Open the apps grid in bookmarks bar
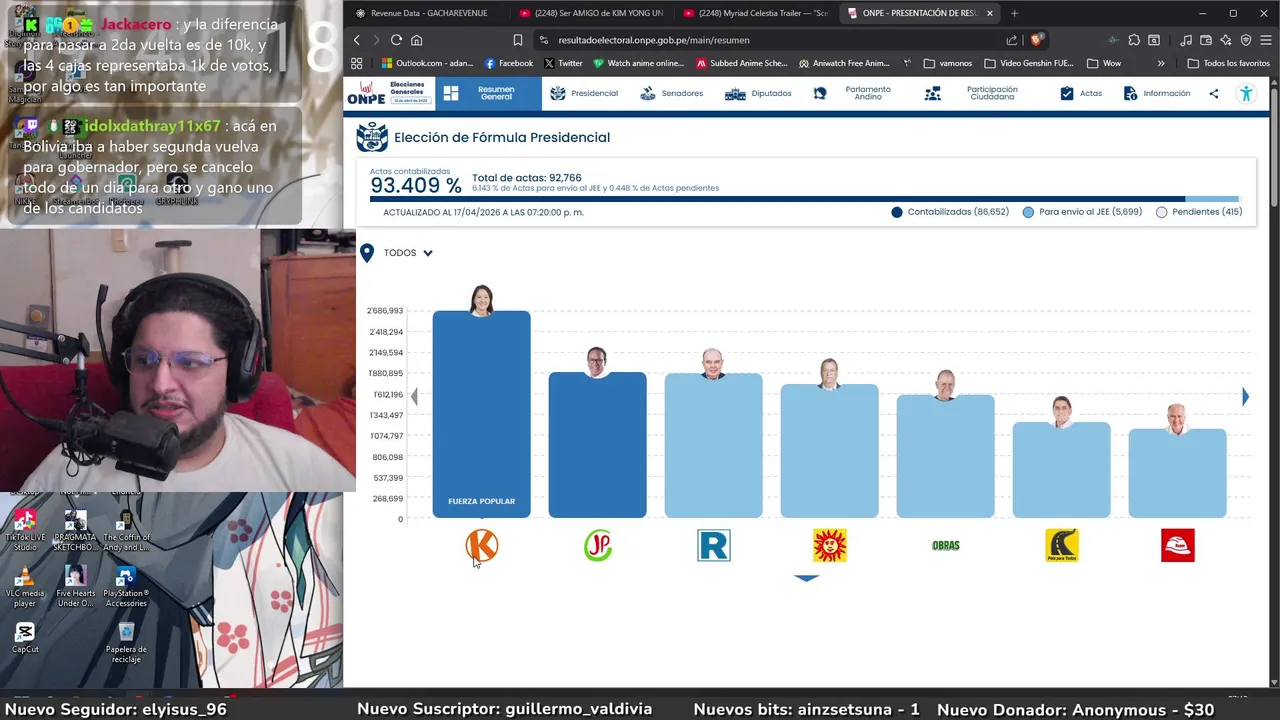This screenshot has height=720, width=1280. 357,63
